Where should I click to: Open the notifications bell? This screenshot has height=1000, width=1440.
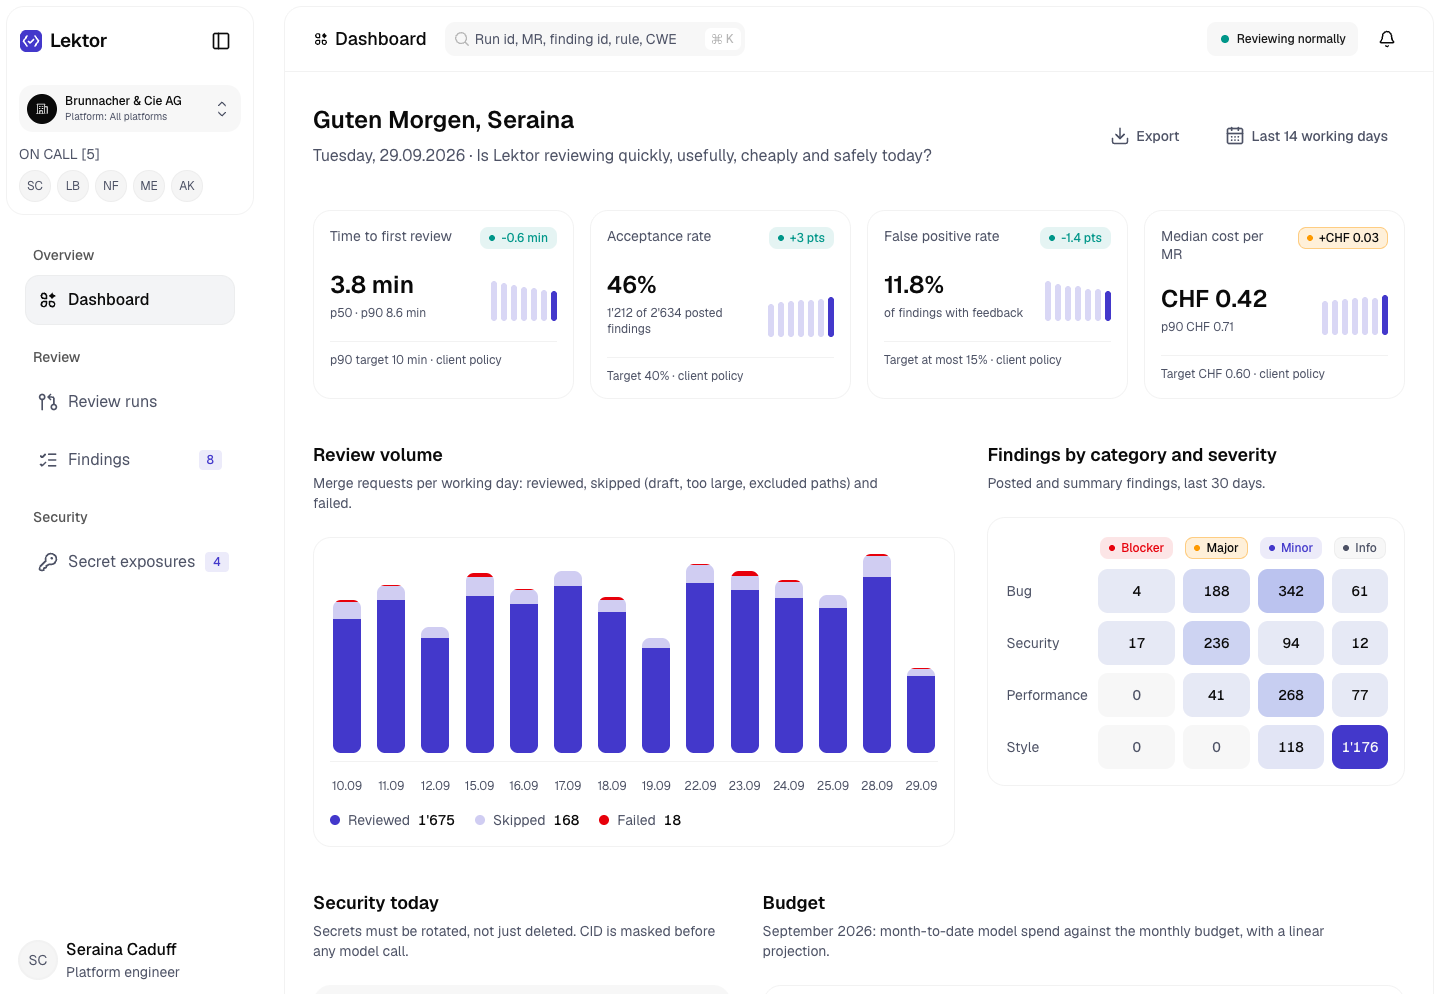[x=1387, y=39]
